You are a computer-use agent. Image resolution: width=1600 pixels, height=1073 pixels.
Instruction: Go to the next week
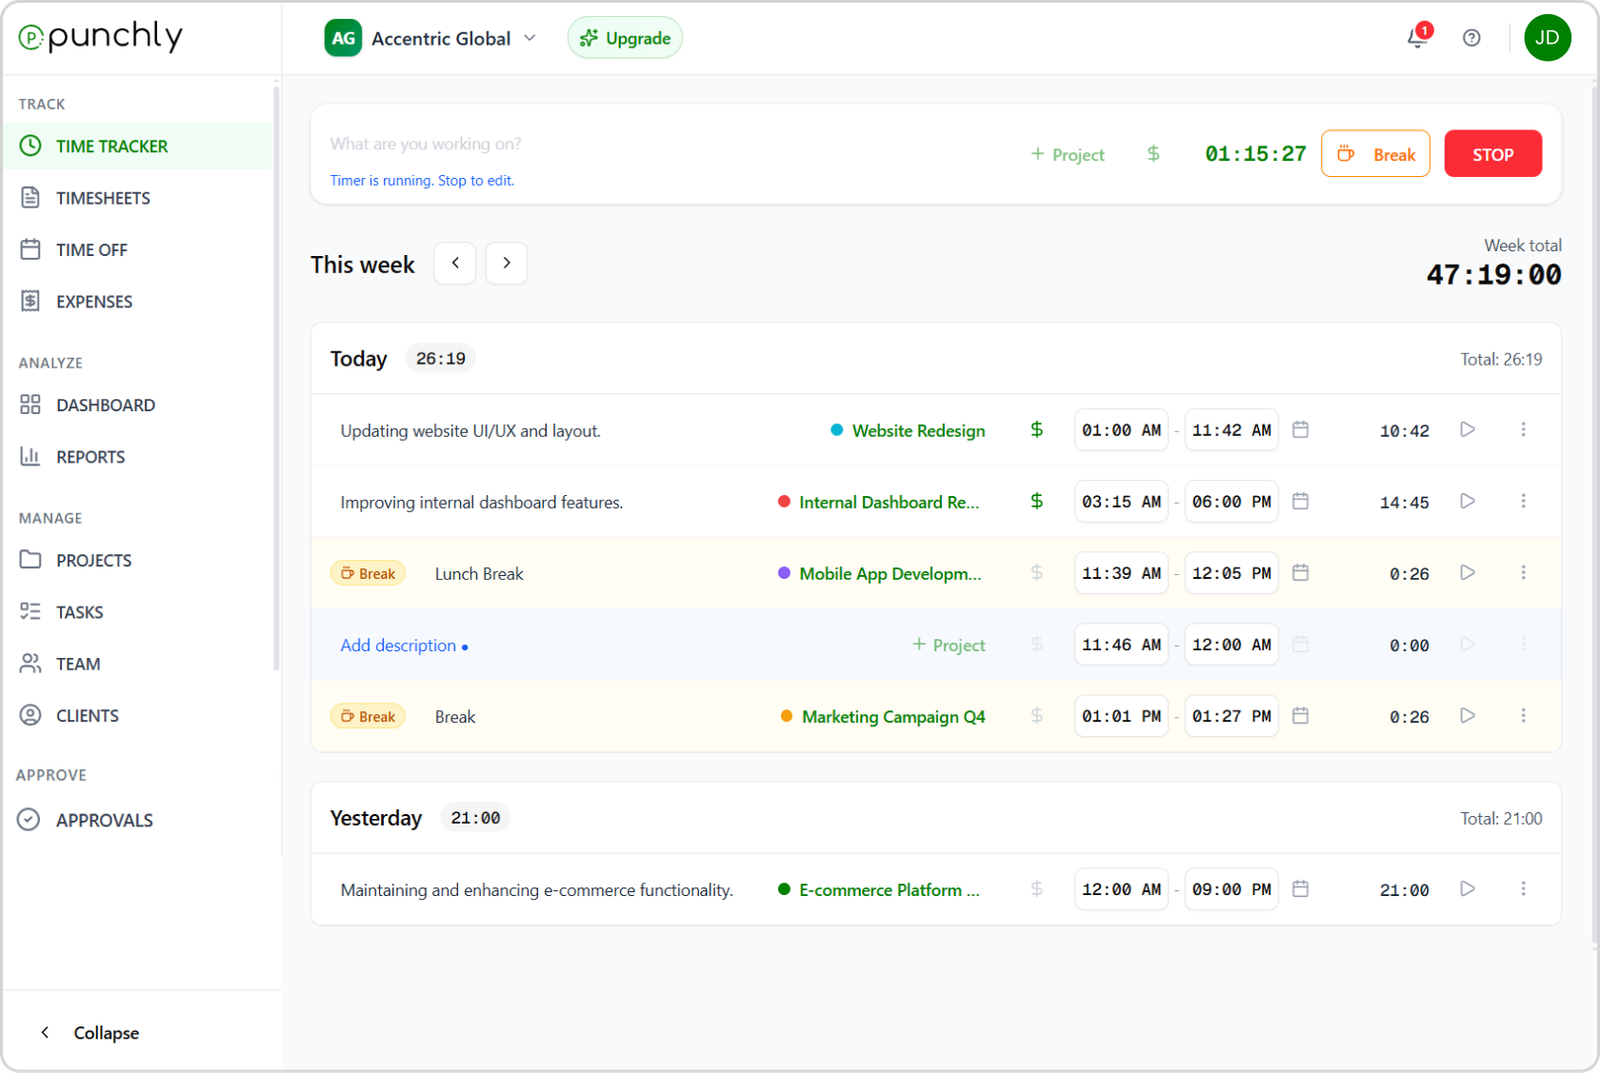coord(506,262)
